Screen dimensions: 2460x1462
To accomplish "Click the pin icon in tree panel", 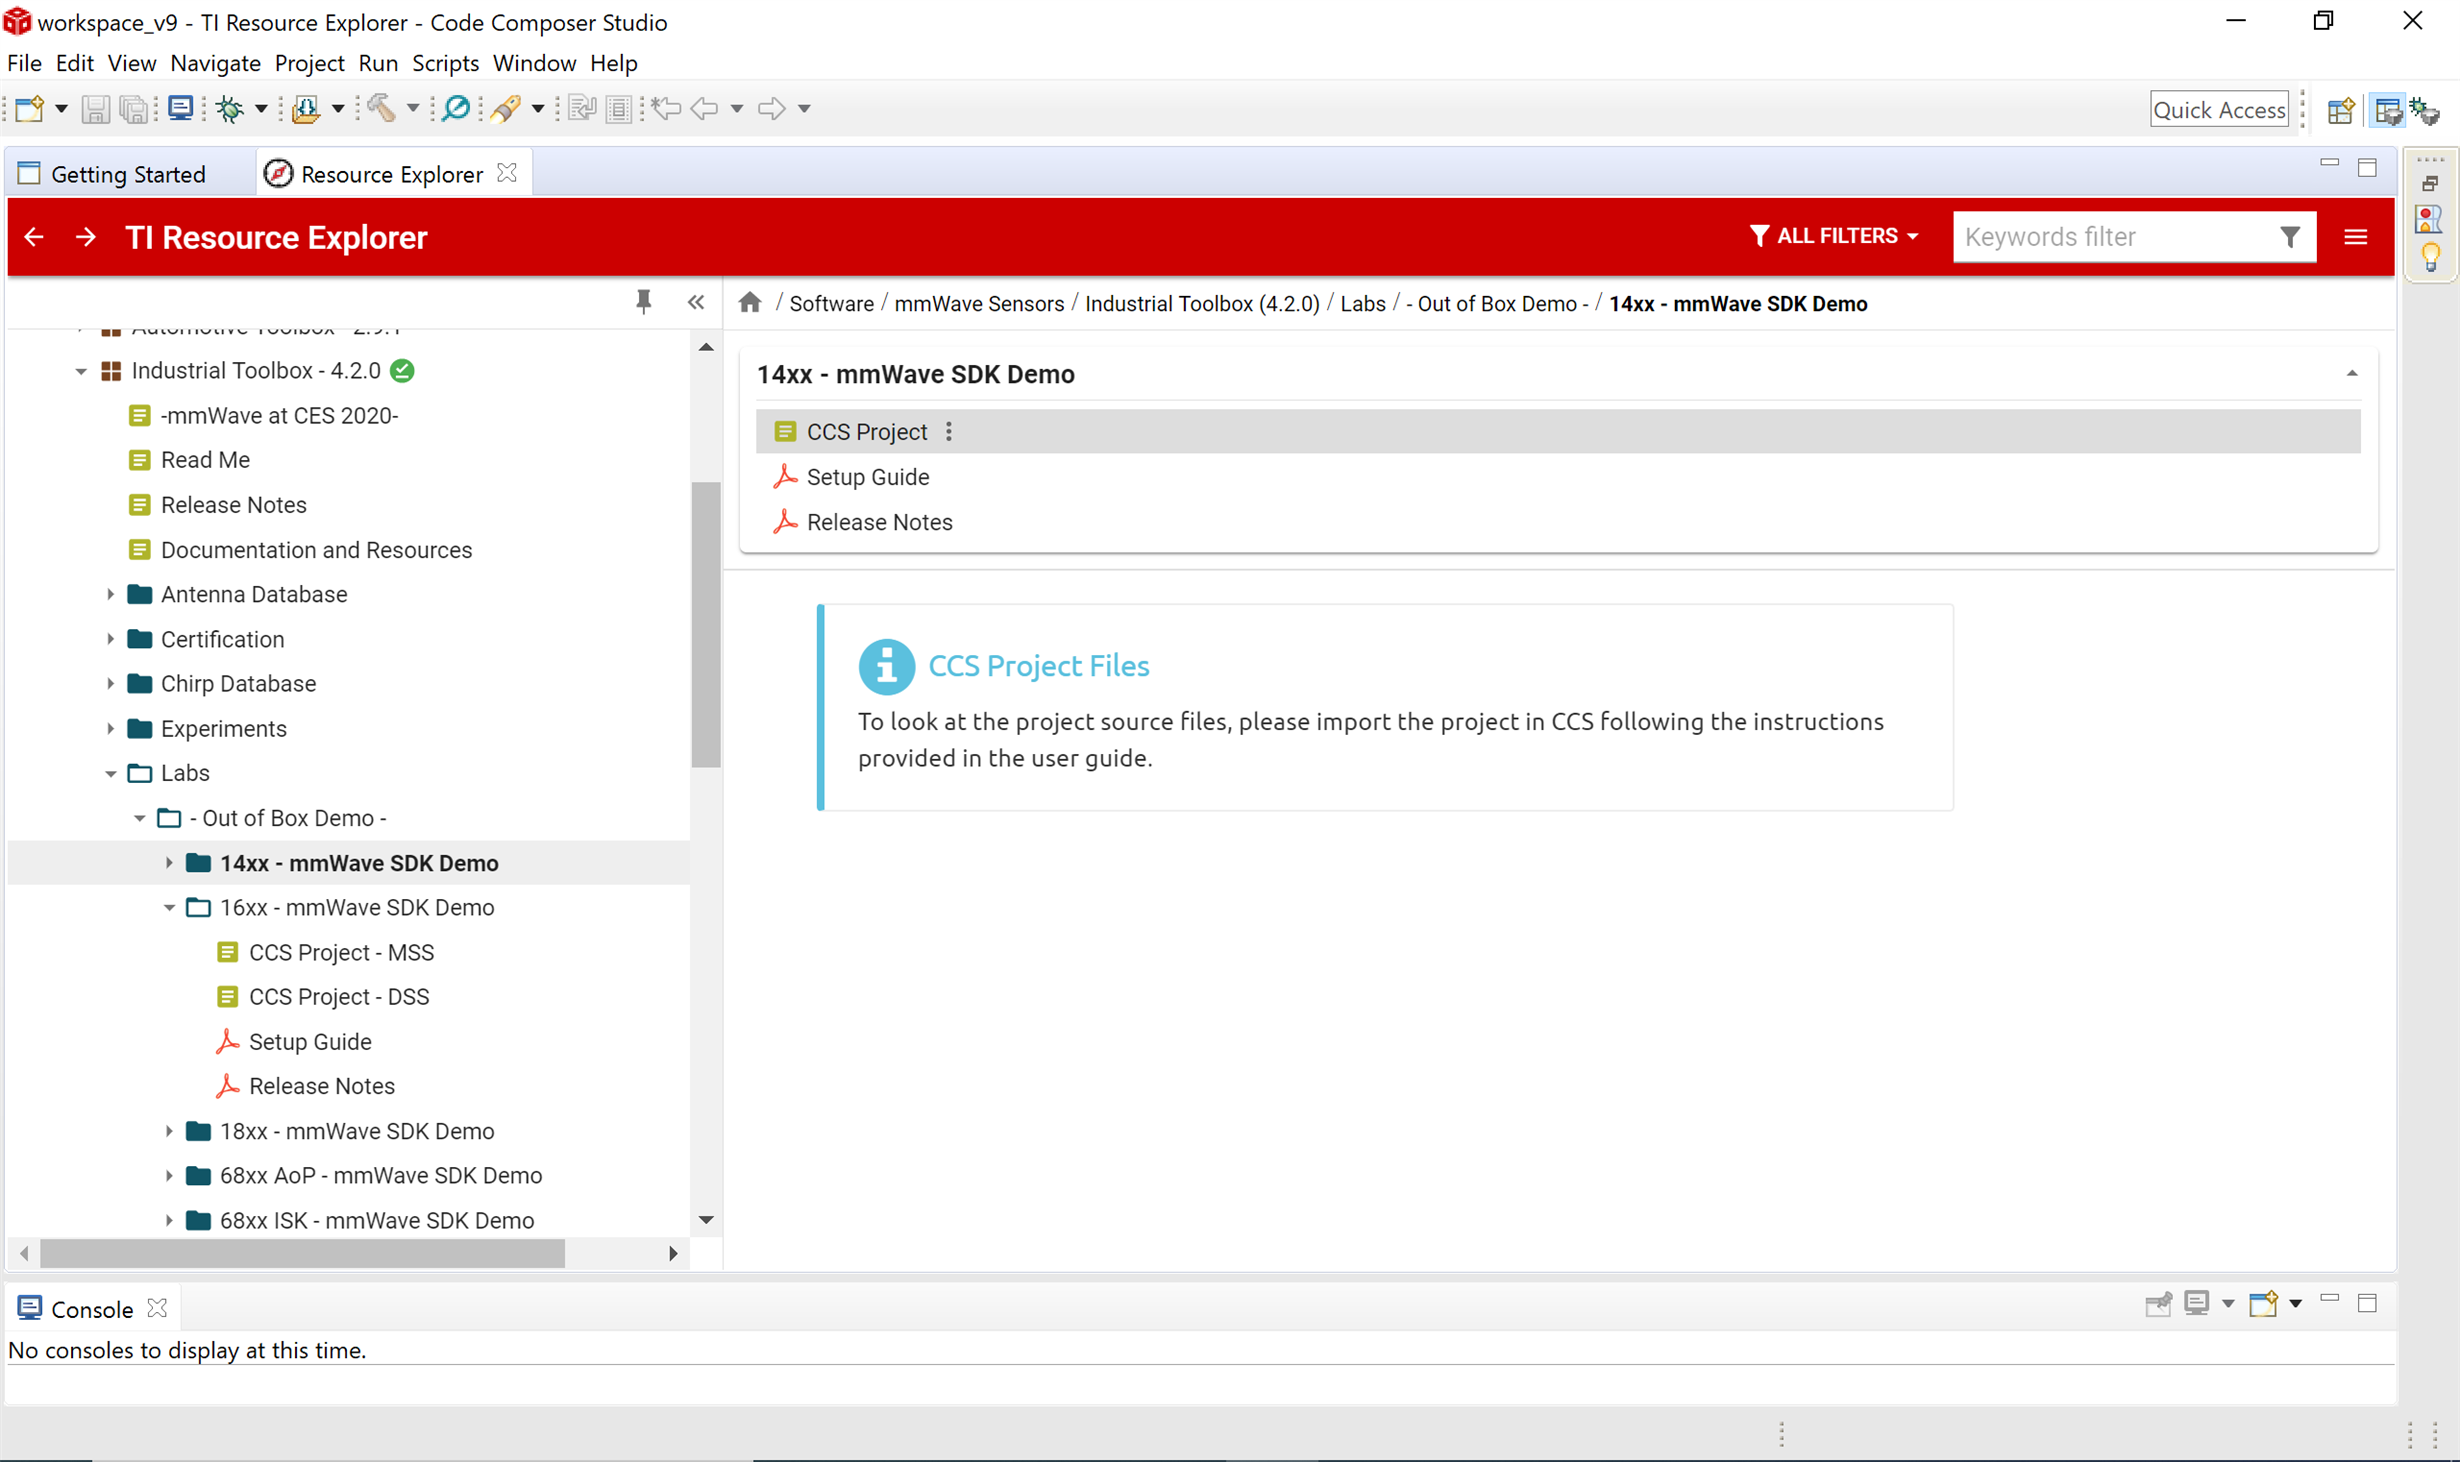I will click(643, 301).
